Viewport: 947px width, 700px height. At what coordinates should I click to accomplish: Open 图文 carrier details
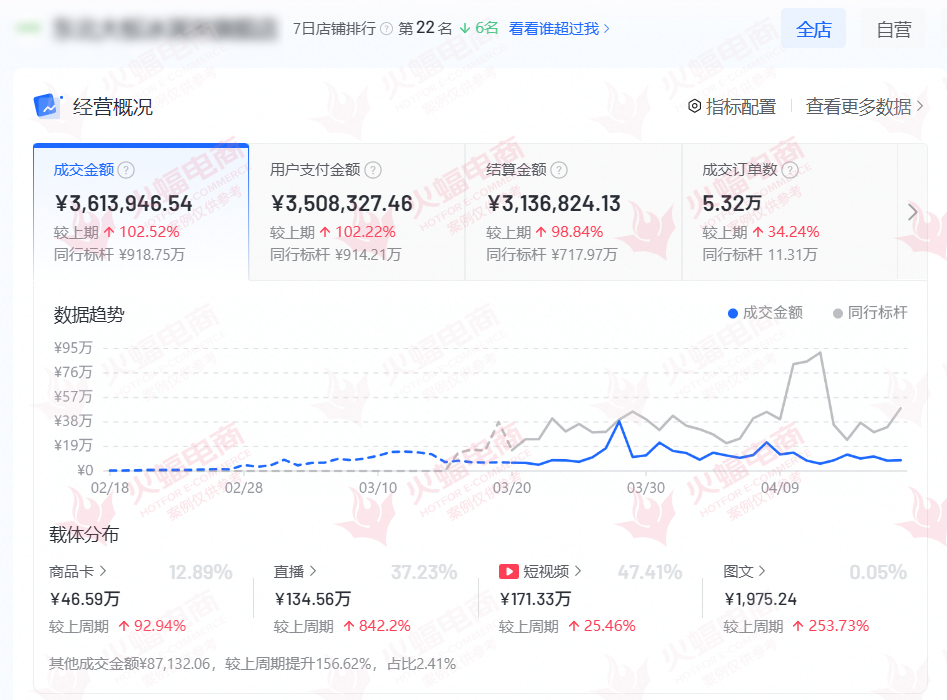click(x=744, y=571)
